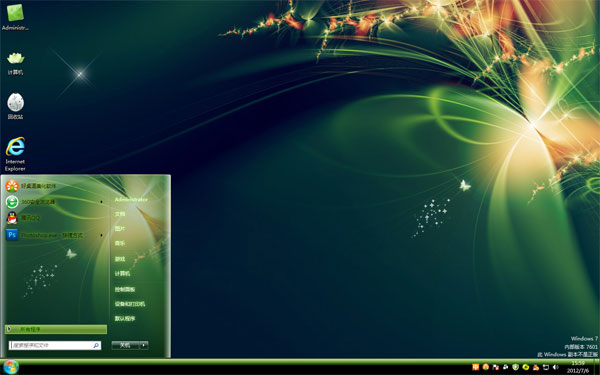Open the network monitor tray icon
This screenshot has width=600, height=375.
(546, 367)
